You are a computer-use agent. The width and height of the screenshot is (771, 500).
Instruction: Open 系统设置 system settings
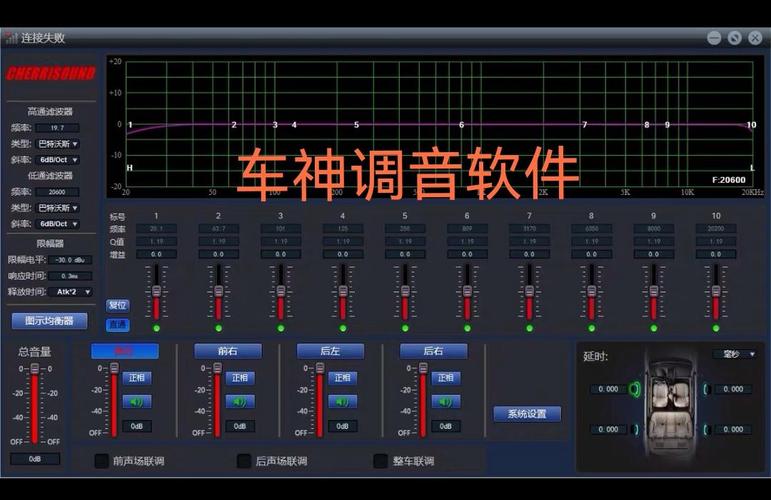point(527,414)
